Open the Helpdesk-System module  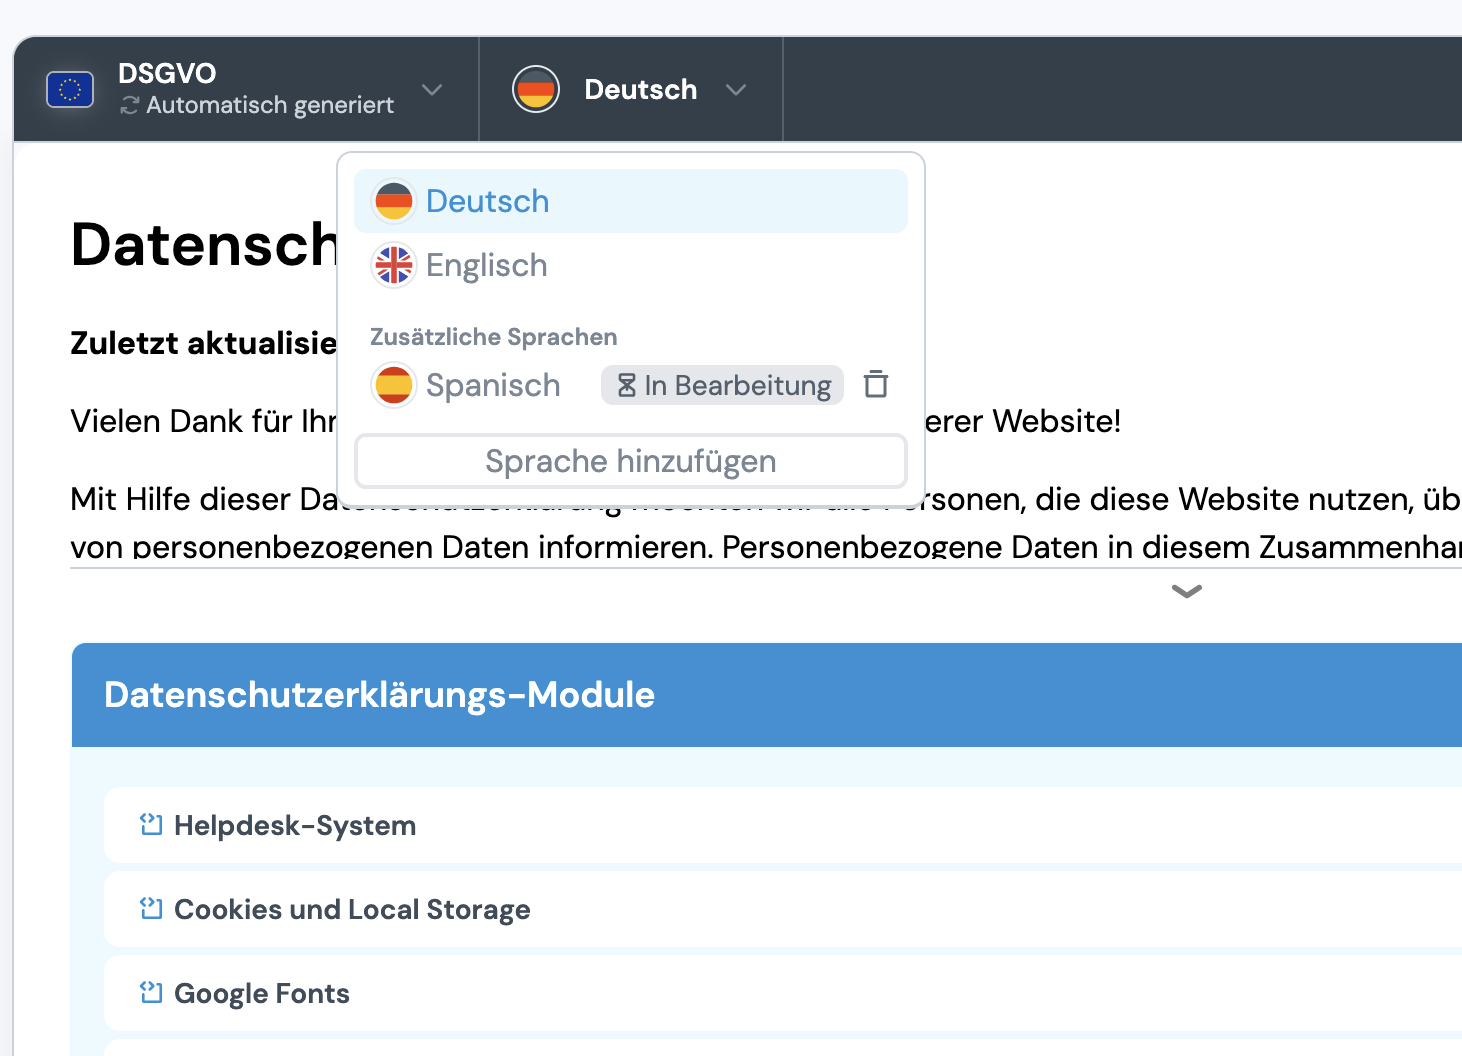tap(295, 825)
